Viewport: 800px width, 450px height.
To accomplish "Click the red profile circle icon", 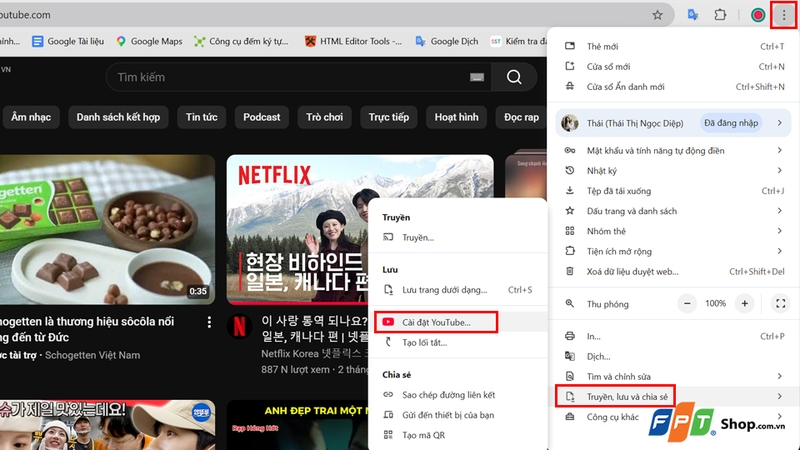I will (x=758, y=15).
